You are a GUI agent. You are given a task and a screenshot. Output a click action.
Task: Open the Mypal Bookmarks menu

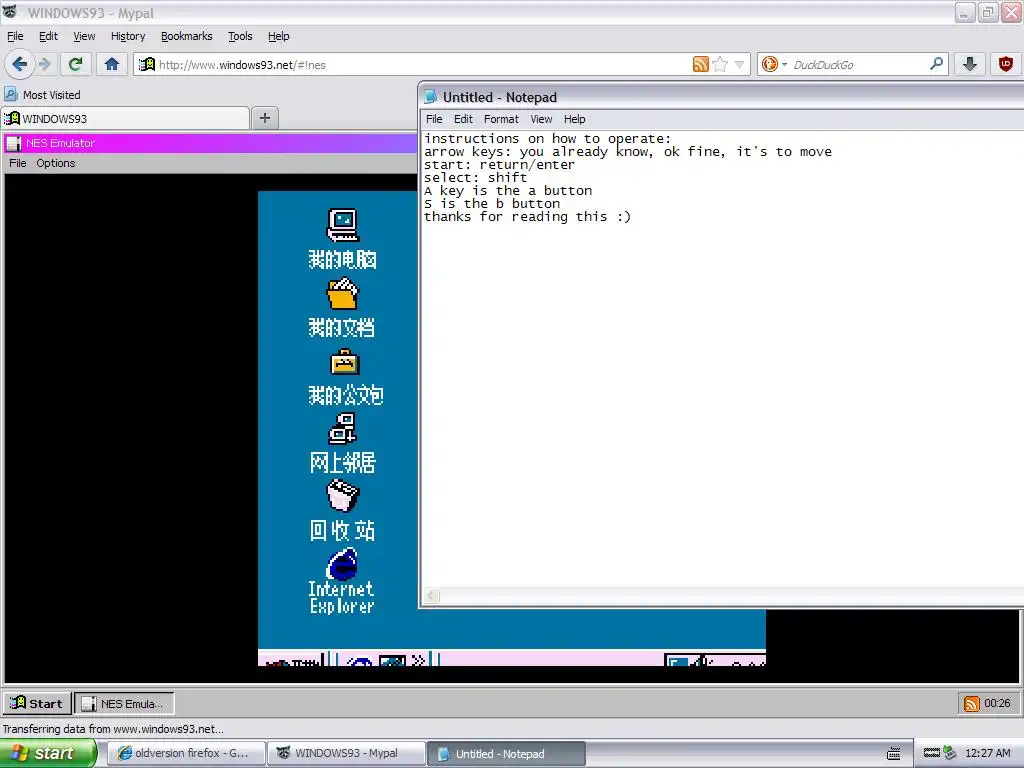click(187, 36)
